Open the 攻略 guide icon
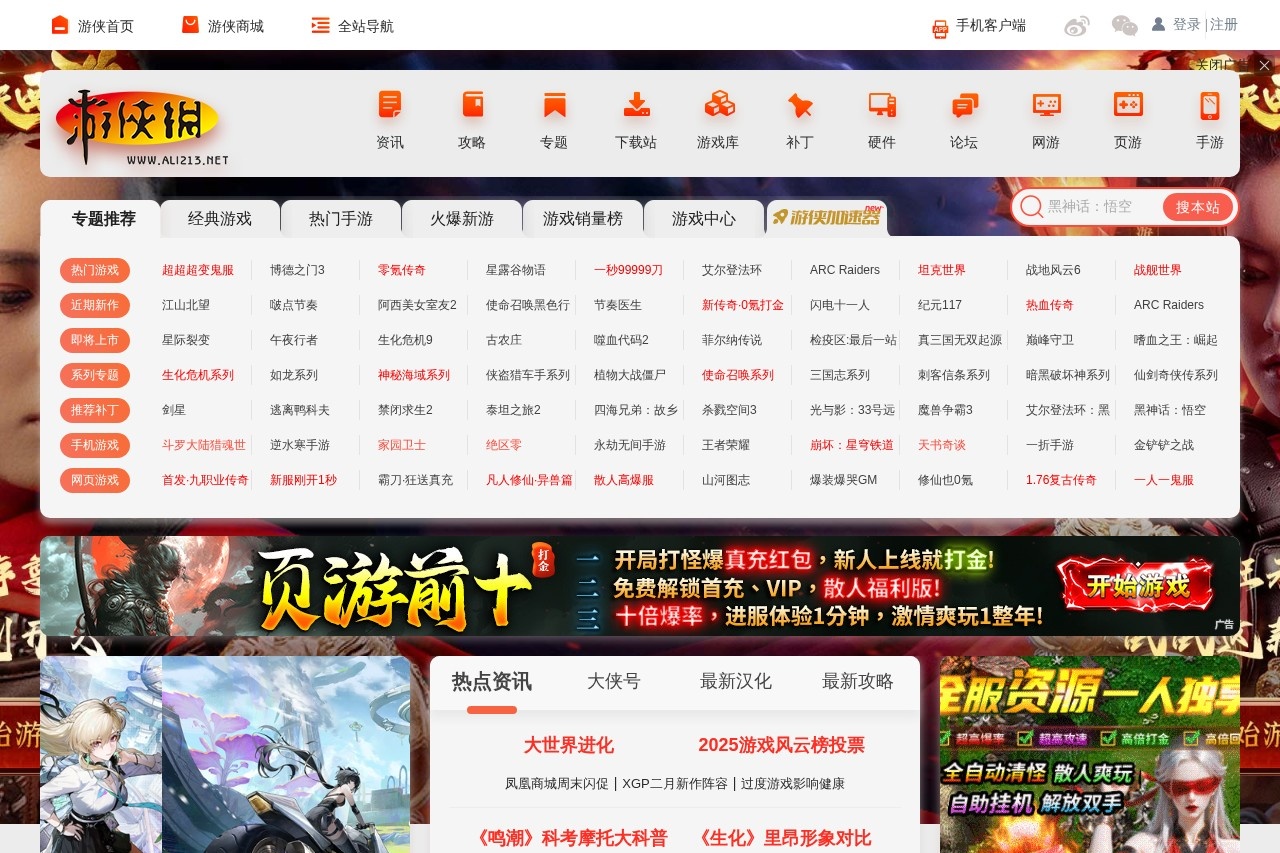 point(472,105)
